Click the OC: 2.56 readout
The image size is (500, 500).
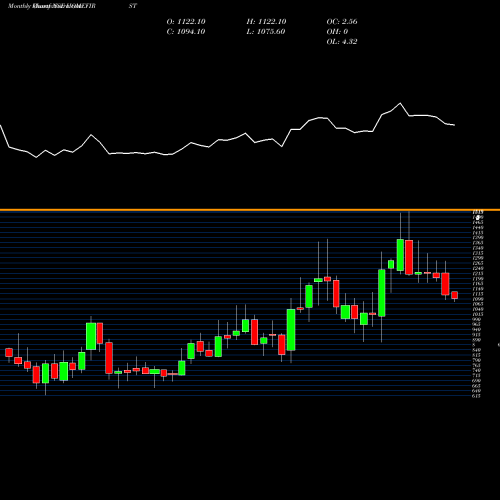342,22
